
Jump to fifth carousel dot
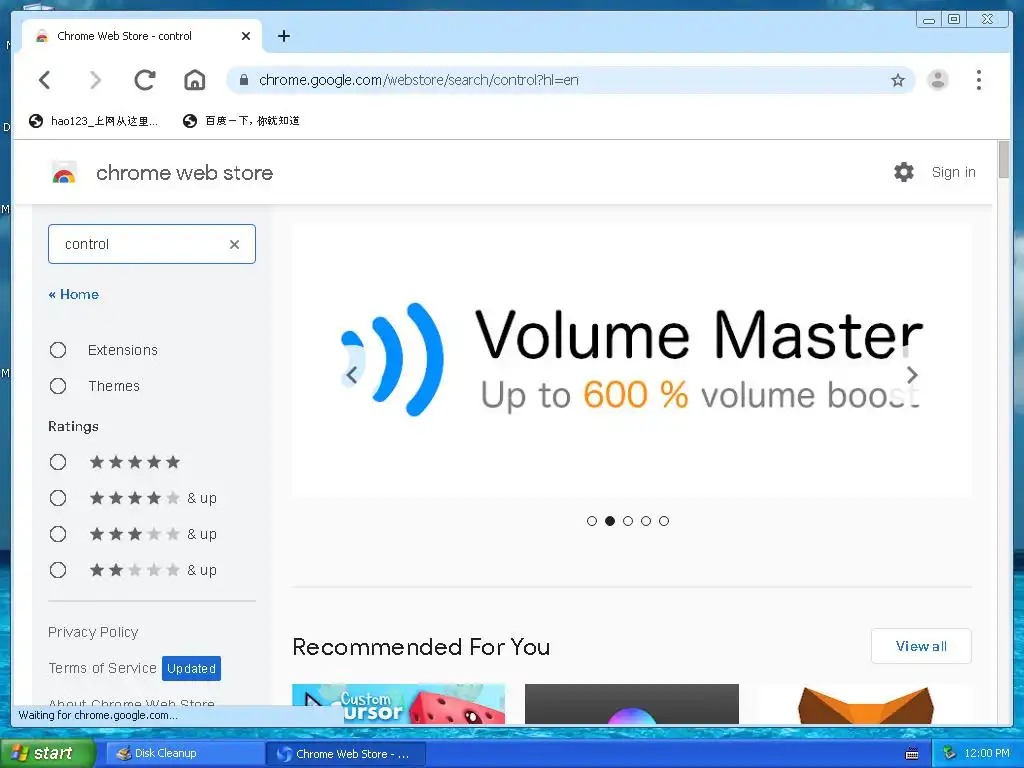[x=664, y=521]
